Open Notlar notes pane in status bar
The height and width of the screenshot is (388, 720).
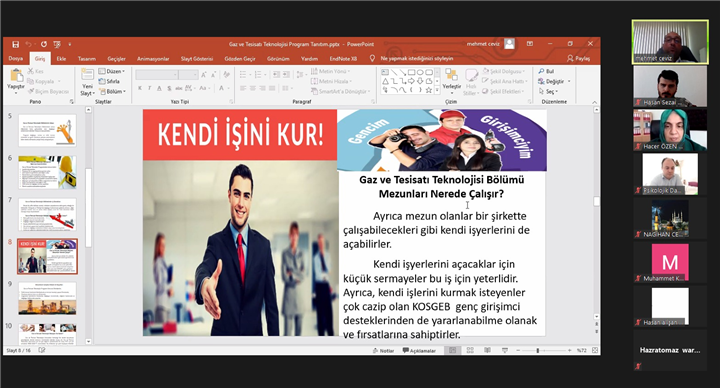pyautogui.click(x=383, y=350)
